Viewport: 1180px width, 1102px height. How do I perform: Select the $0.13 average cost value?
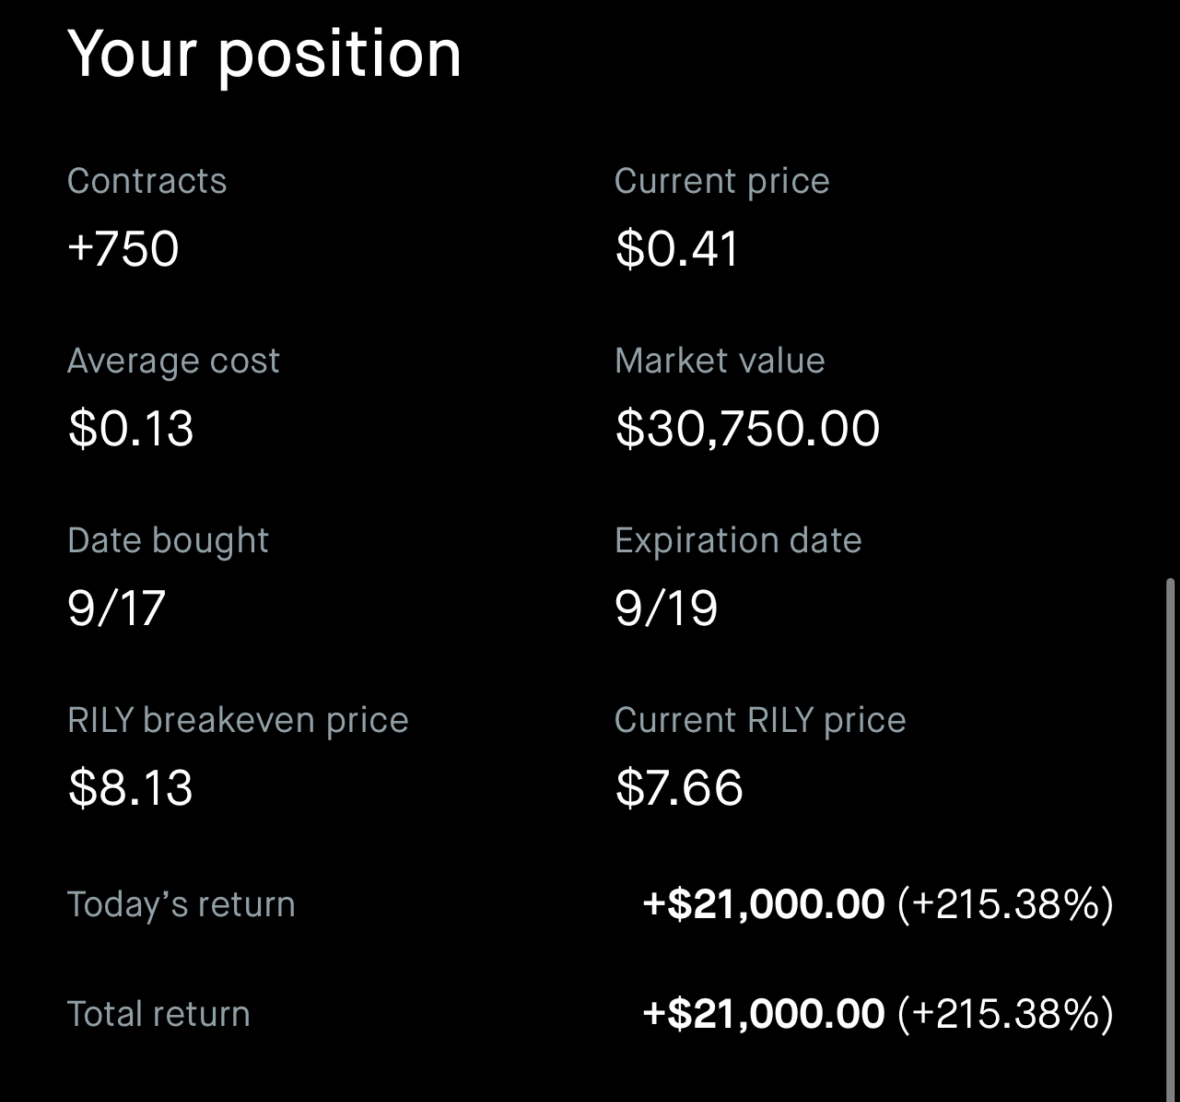130,429
